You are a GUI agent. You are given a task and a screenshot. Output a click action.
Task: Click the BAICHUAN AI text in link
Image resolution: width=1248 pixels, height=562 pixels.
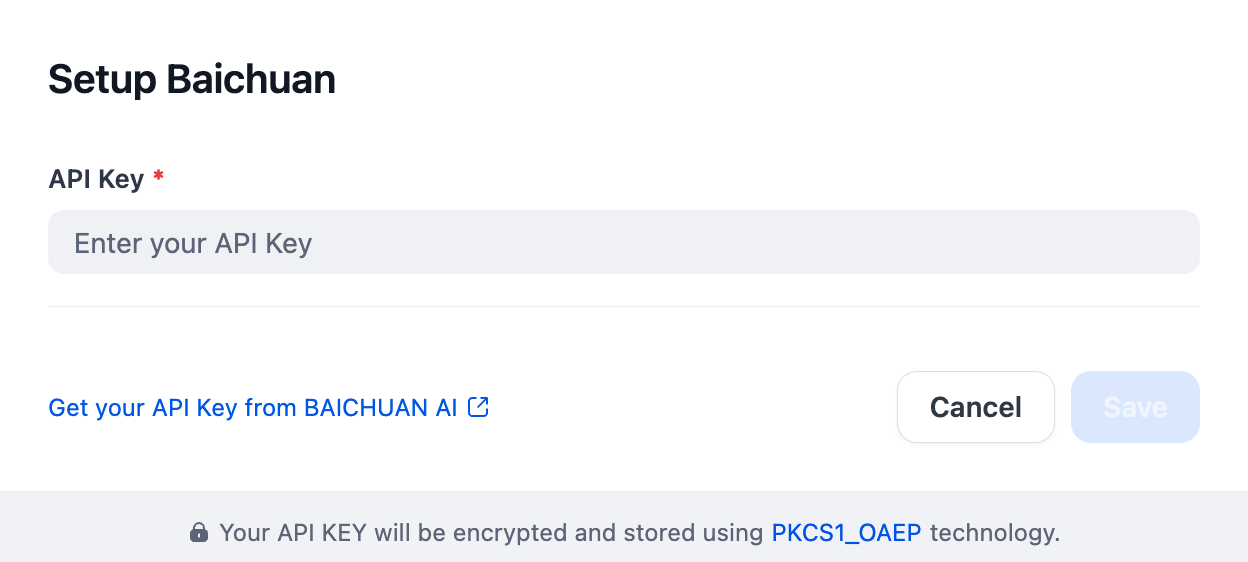click(x=380, y=408)
